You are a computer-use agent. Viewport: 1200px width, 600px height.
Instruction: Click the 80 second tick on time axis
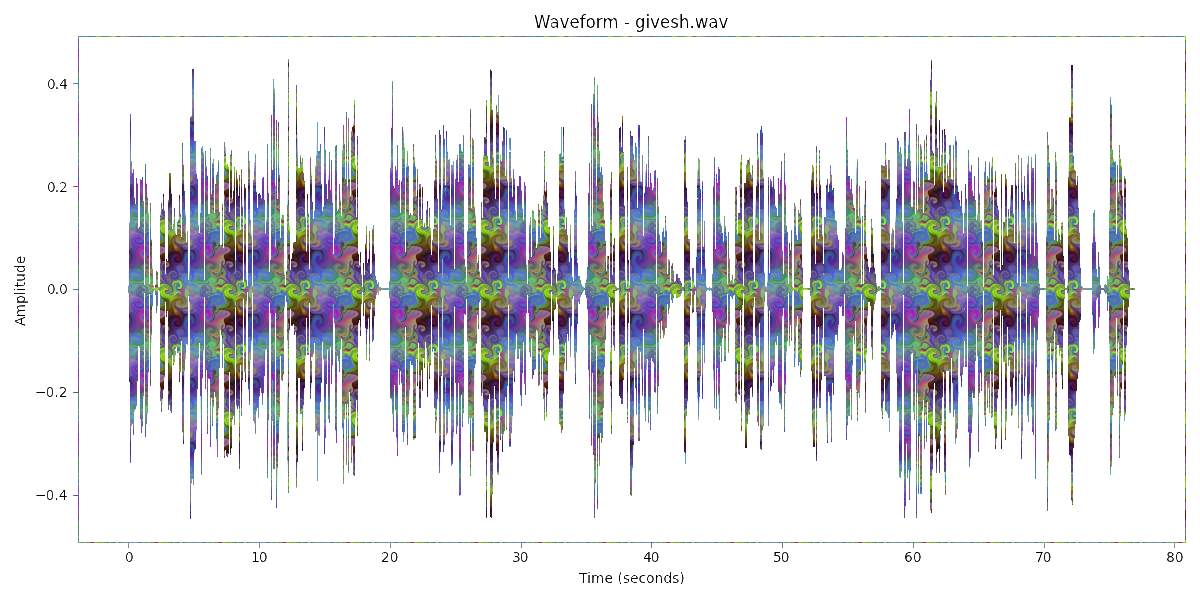pyautogui.click(x=1175, y=557)
